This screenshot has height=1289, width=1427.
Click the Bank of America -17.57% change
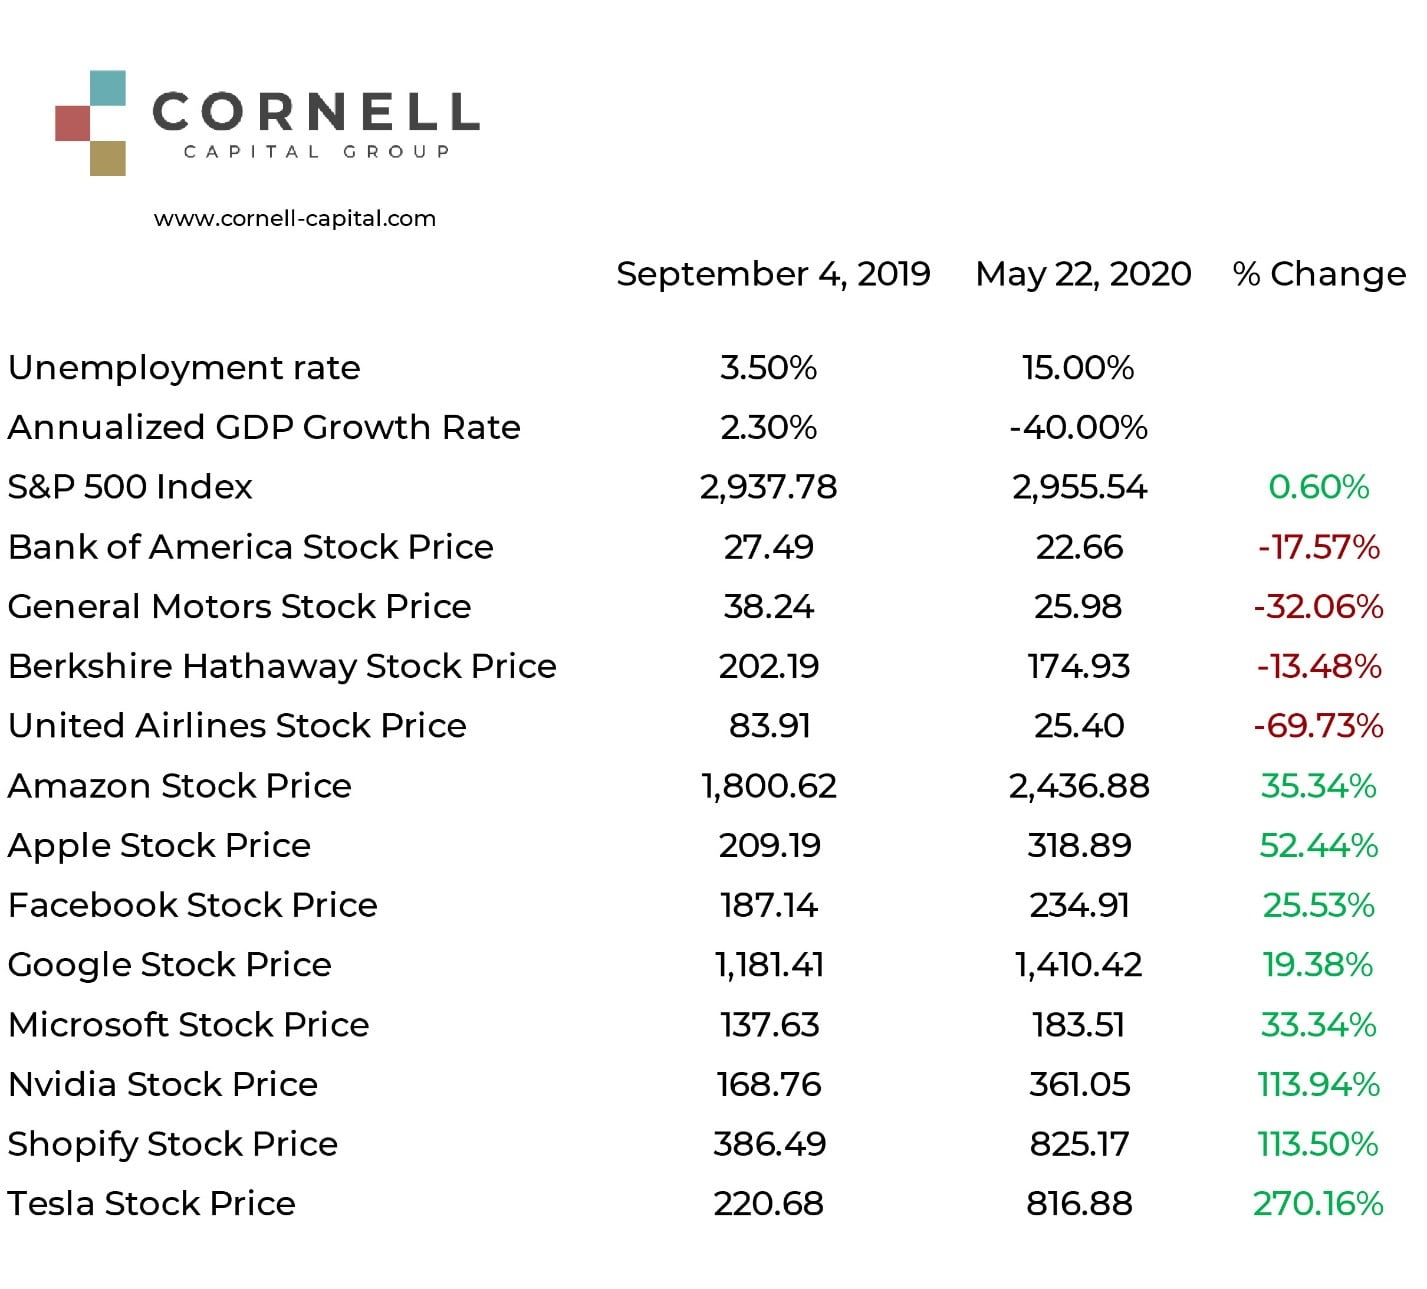pos(1318,547)
